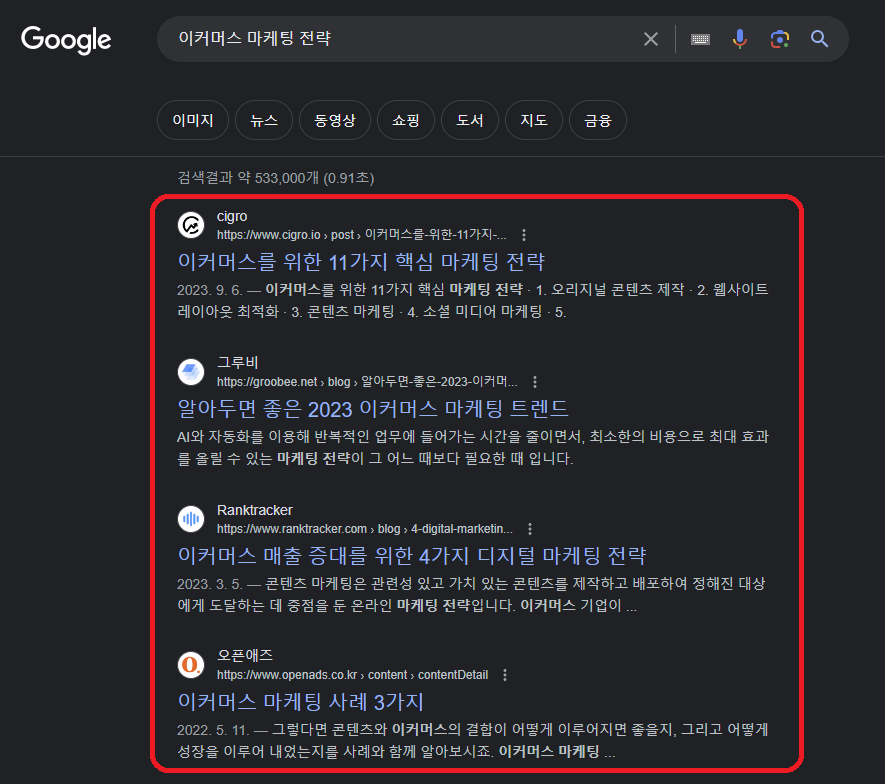Image resolution: width=885 pixels, height=784 pixels.
Task: Select the 동영상 filter tab
Action: 334,119
